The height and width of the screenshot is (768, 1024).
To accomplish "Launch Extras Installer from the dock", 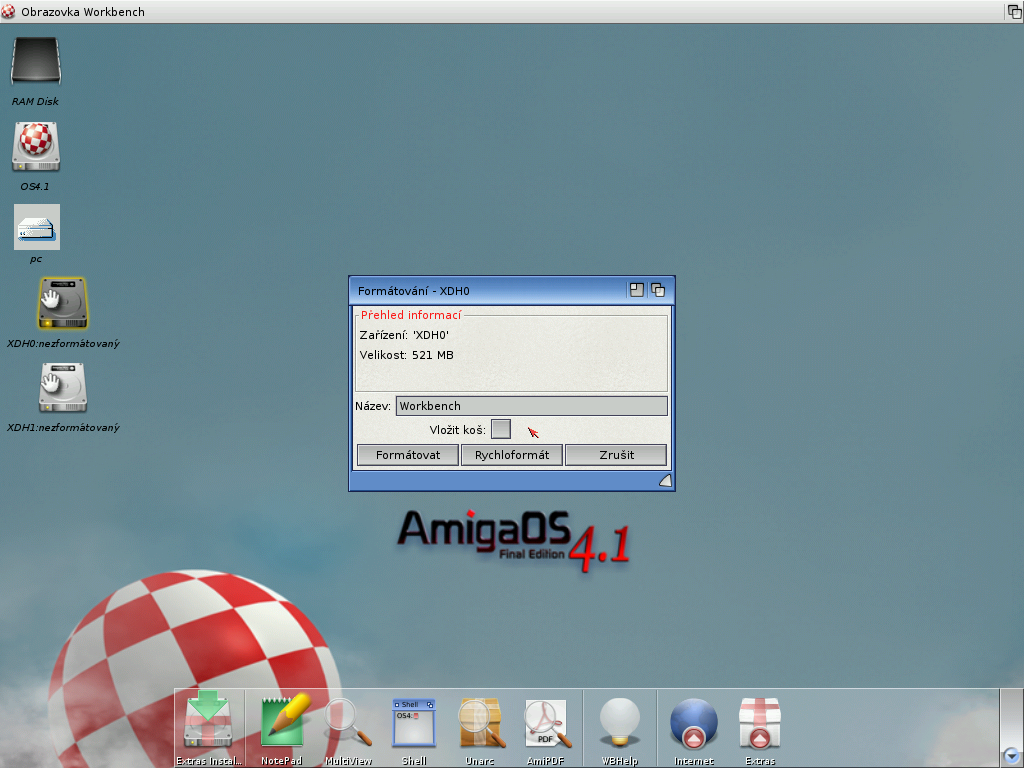I will click(x=209, y=722).
